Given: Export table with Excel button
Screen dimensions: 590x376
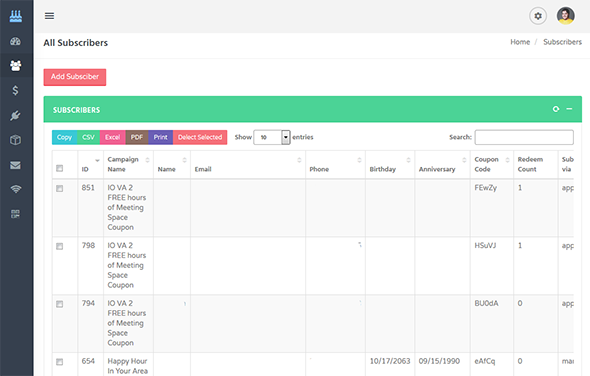Looking at the screenshot, I should pos(113,137).
